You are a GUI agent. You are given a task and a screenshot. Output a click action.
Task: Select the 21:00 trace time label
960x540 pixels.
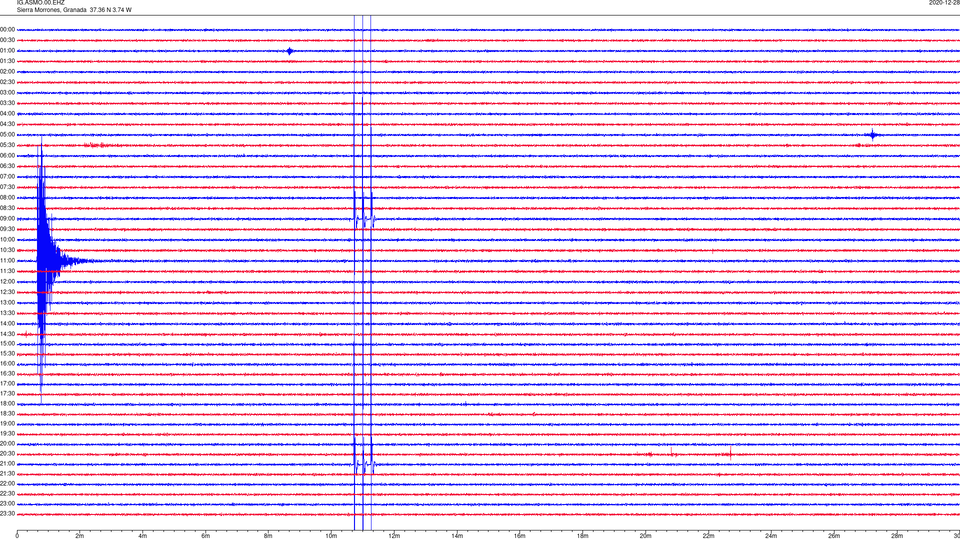(x=7, y=463)
